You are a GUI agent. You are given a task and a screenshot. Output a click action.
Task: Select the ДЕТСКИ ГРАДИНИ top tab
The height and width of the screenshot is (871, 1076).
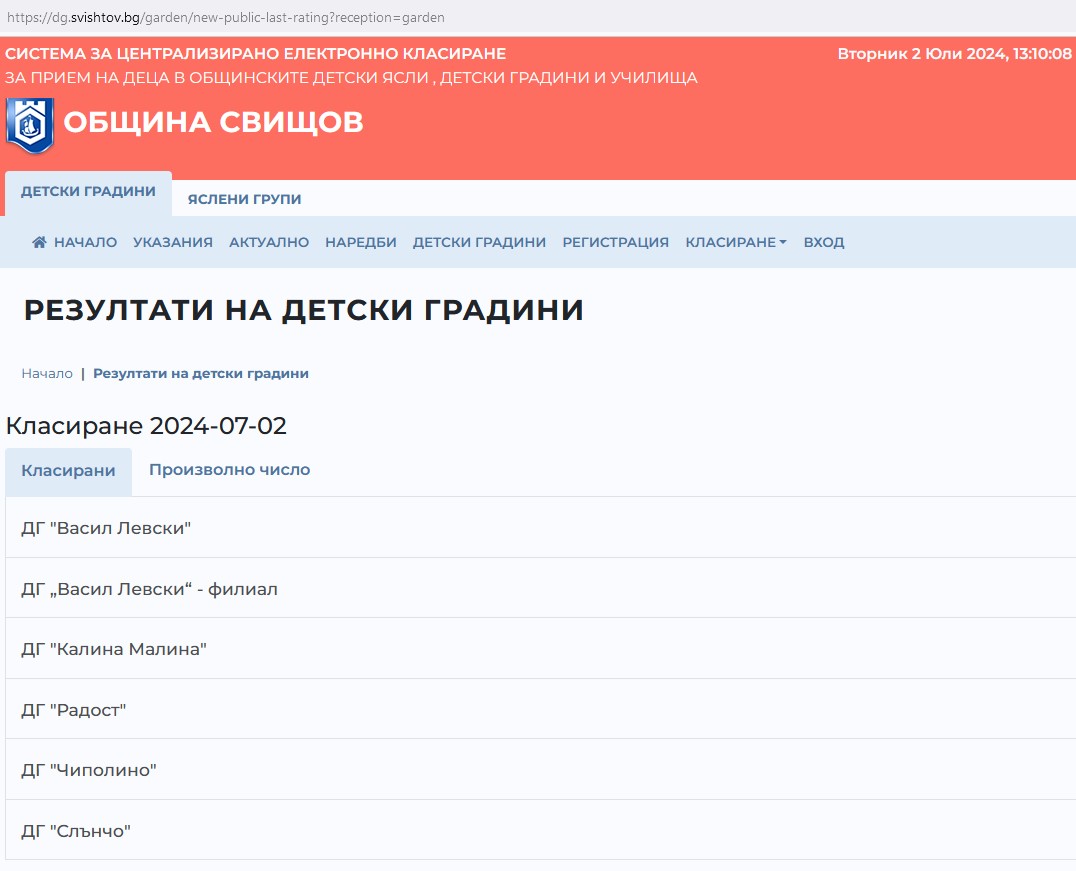88,192
